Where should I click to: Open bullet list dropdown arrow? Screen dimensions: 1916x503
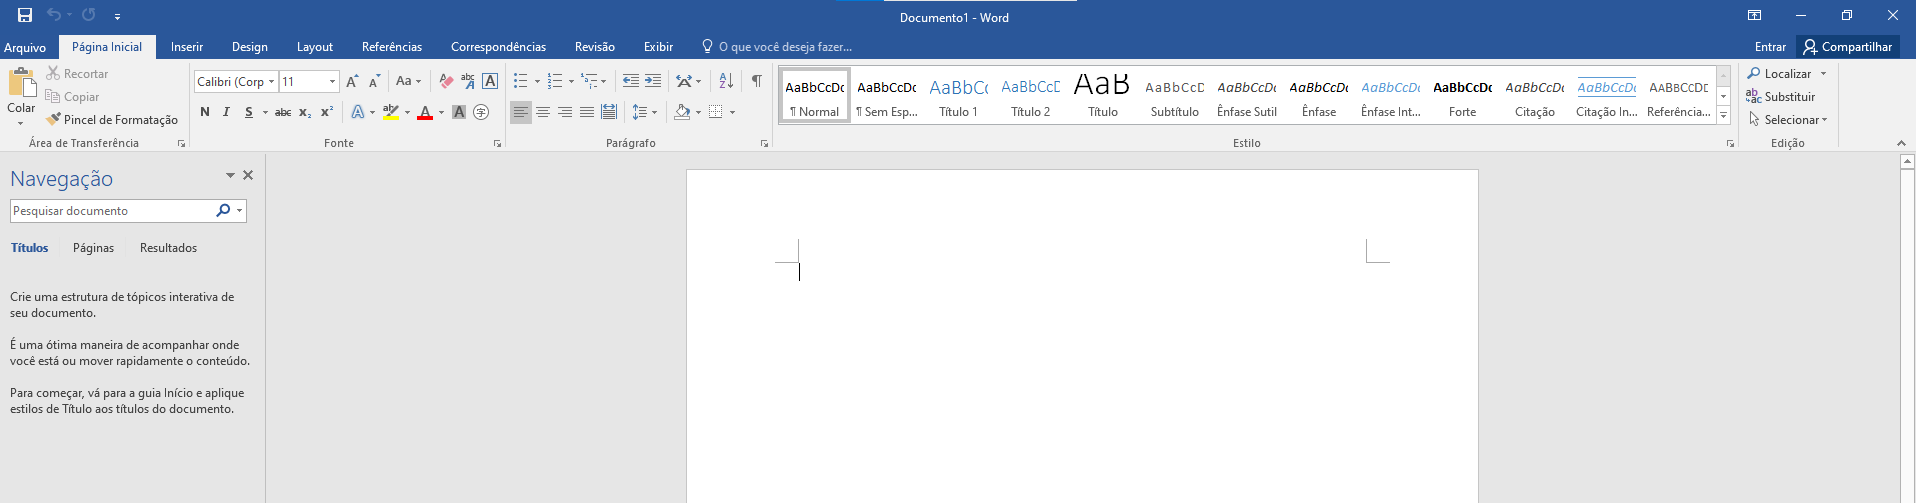(x=537, y=82)
